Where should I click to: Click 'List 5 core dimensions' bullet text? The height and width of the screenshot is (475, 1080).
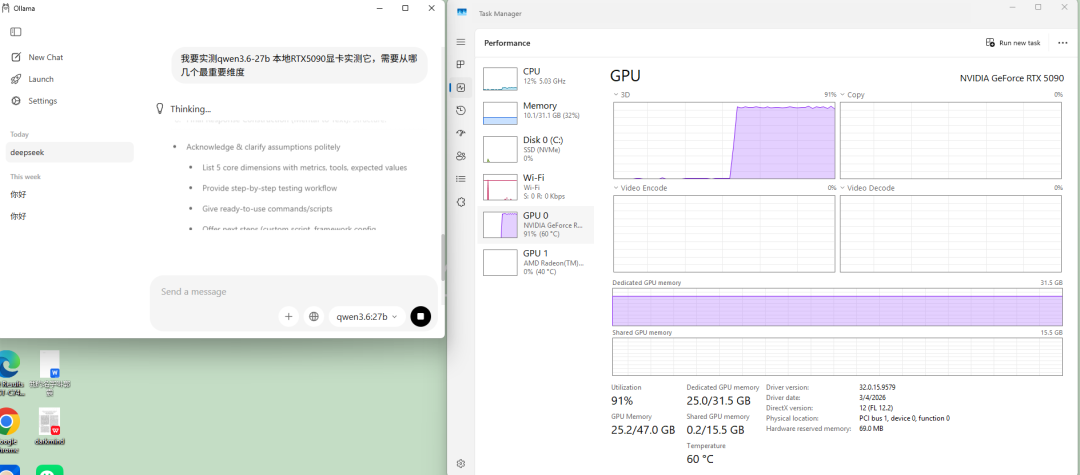pos(304,167)
